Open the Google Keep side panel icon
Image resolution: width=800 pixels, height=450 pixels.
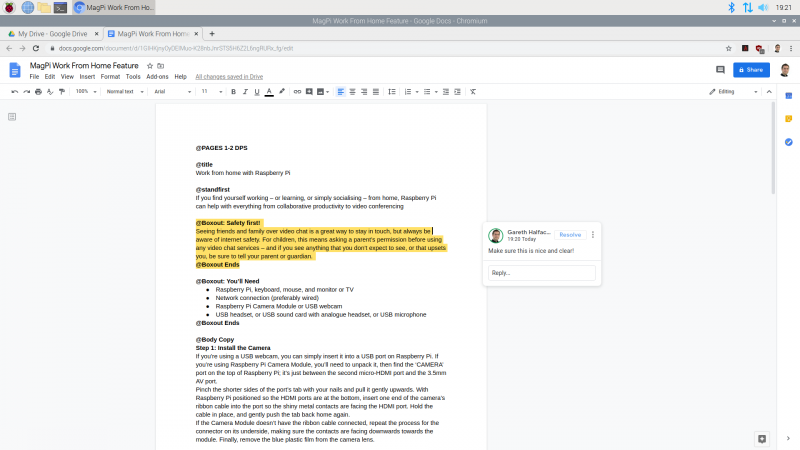click(789, 118)
